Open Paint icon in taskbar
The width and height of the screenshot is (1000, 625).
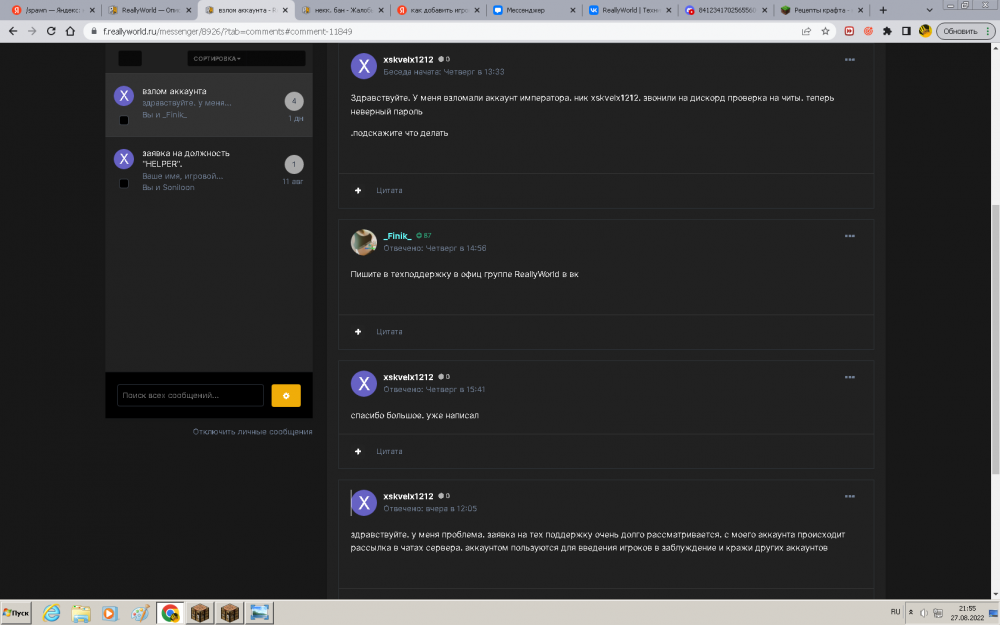coord(140,614)
